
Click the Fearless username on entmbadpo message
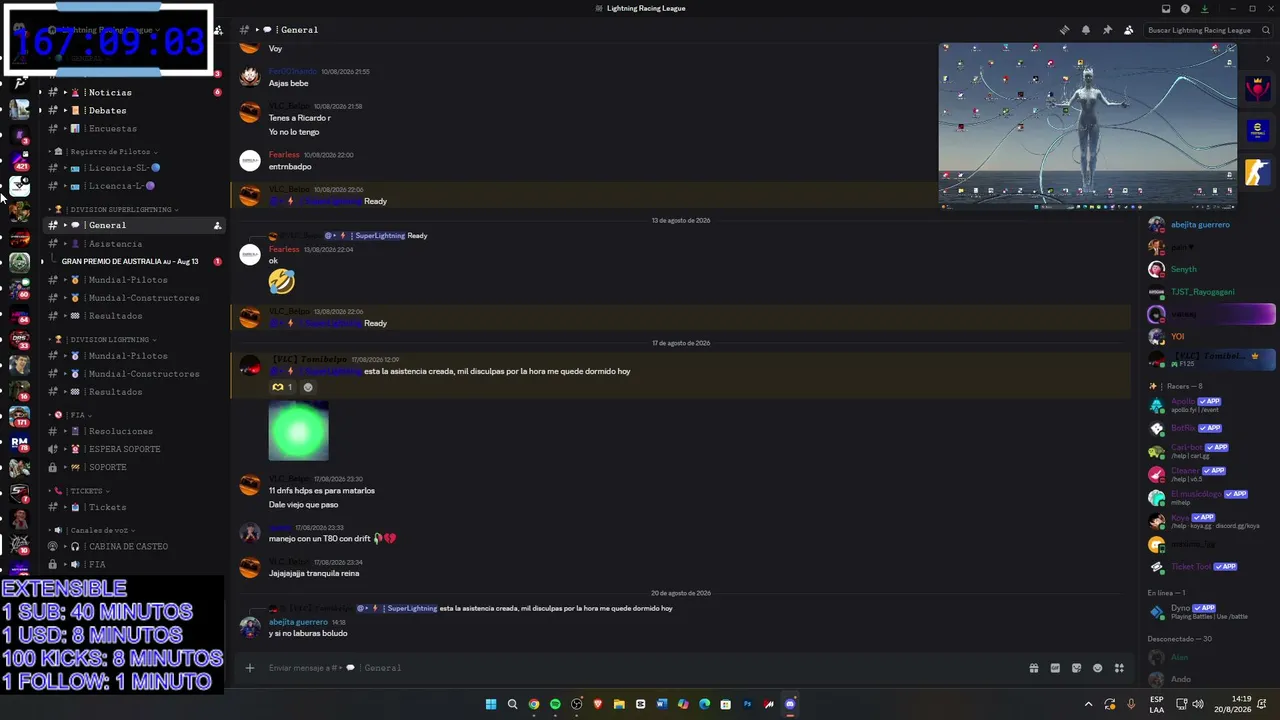284,155
